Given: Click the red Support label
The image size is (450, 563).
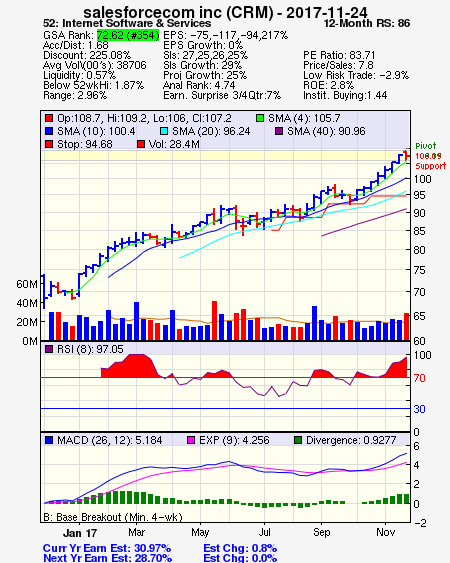Looking at the screenshot, I should [x=430, y=166].
